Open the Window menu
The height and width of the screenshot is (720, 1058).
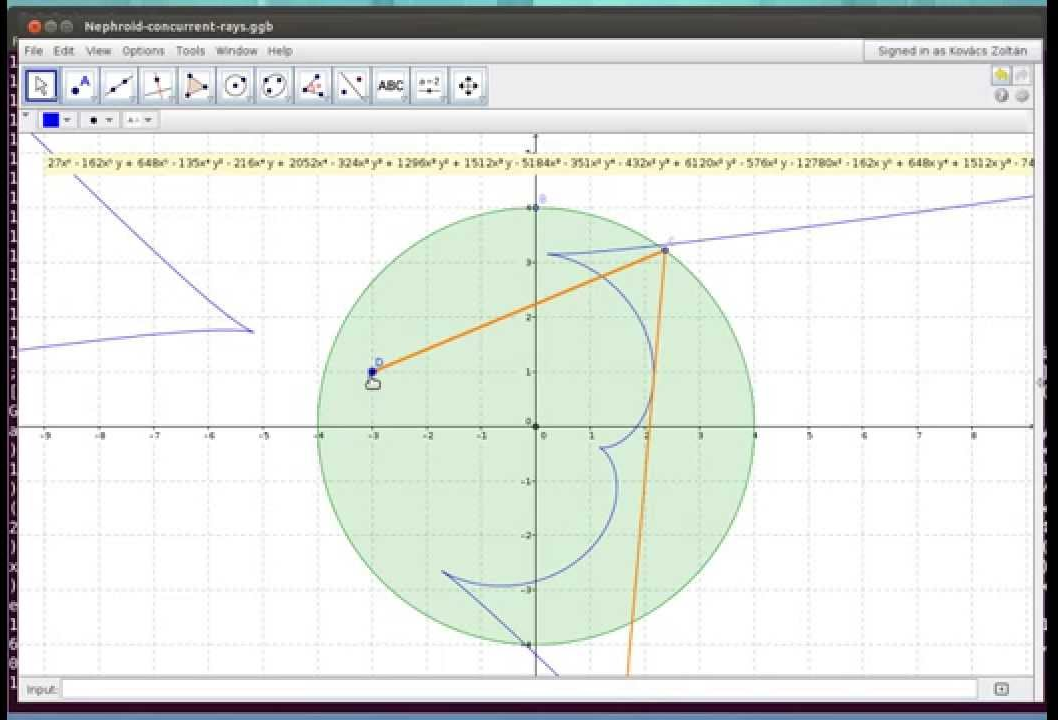pyautogui.click(x=236, y=51)
